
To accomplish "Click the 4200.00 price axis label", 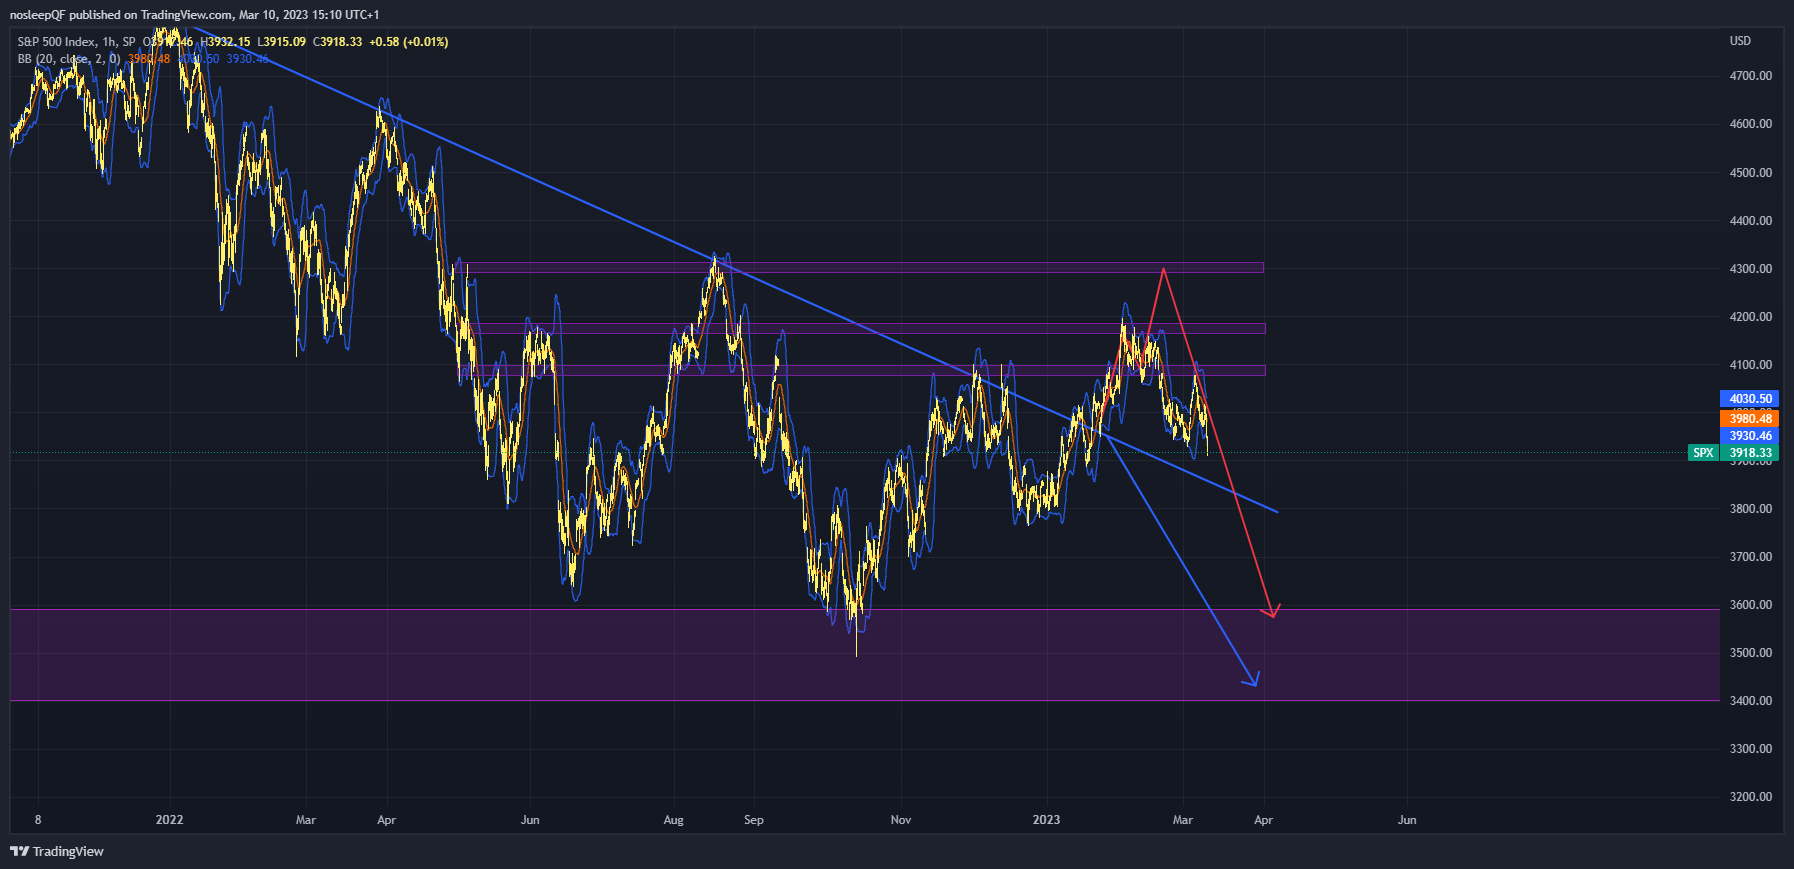I will (x=1750, y=317).
